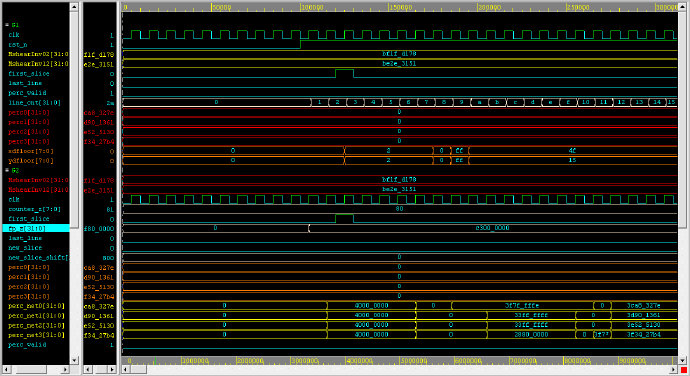Click signal list scroll-right arrow

coord(65,369)
